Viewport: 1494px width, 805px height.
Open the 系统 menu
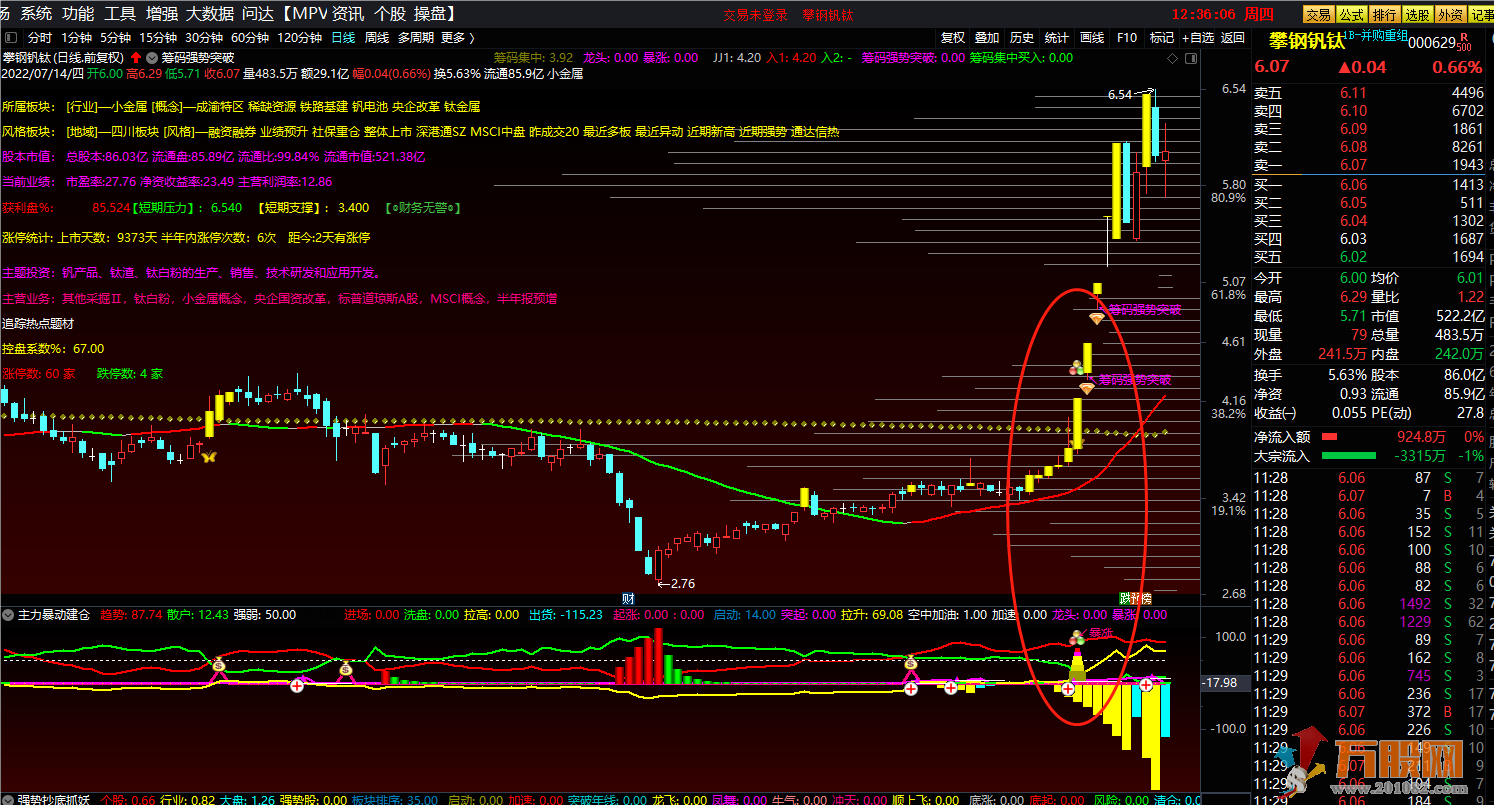click(x=36, y=14)
